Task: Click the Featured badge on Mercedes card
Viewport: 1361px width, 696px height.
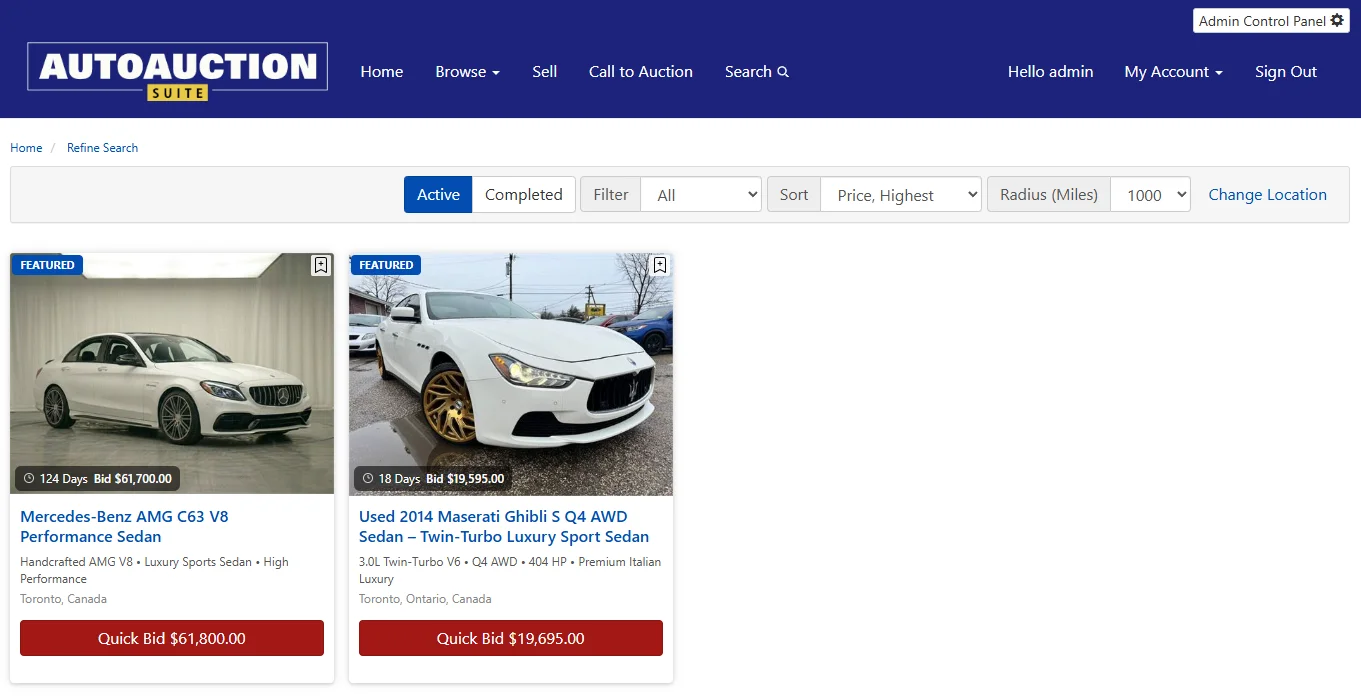Action: pyautogui.click(x=47, y=265)
